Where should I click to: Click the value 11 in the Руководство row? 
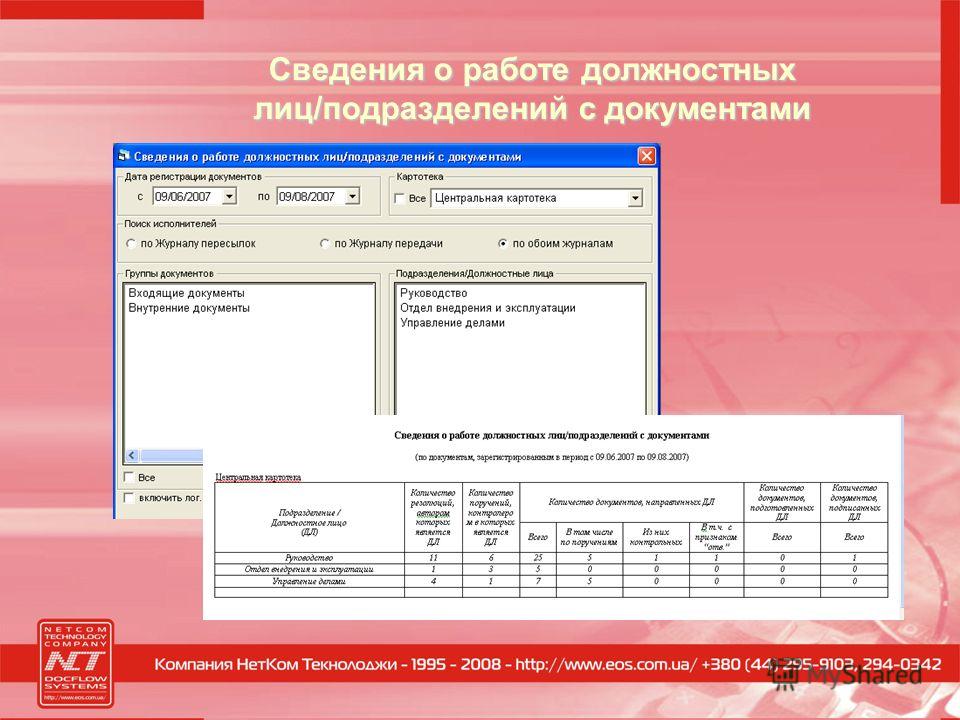click(433, 558)
